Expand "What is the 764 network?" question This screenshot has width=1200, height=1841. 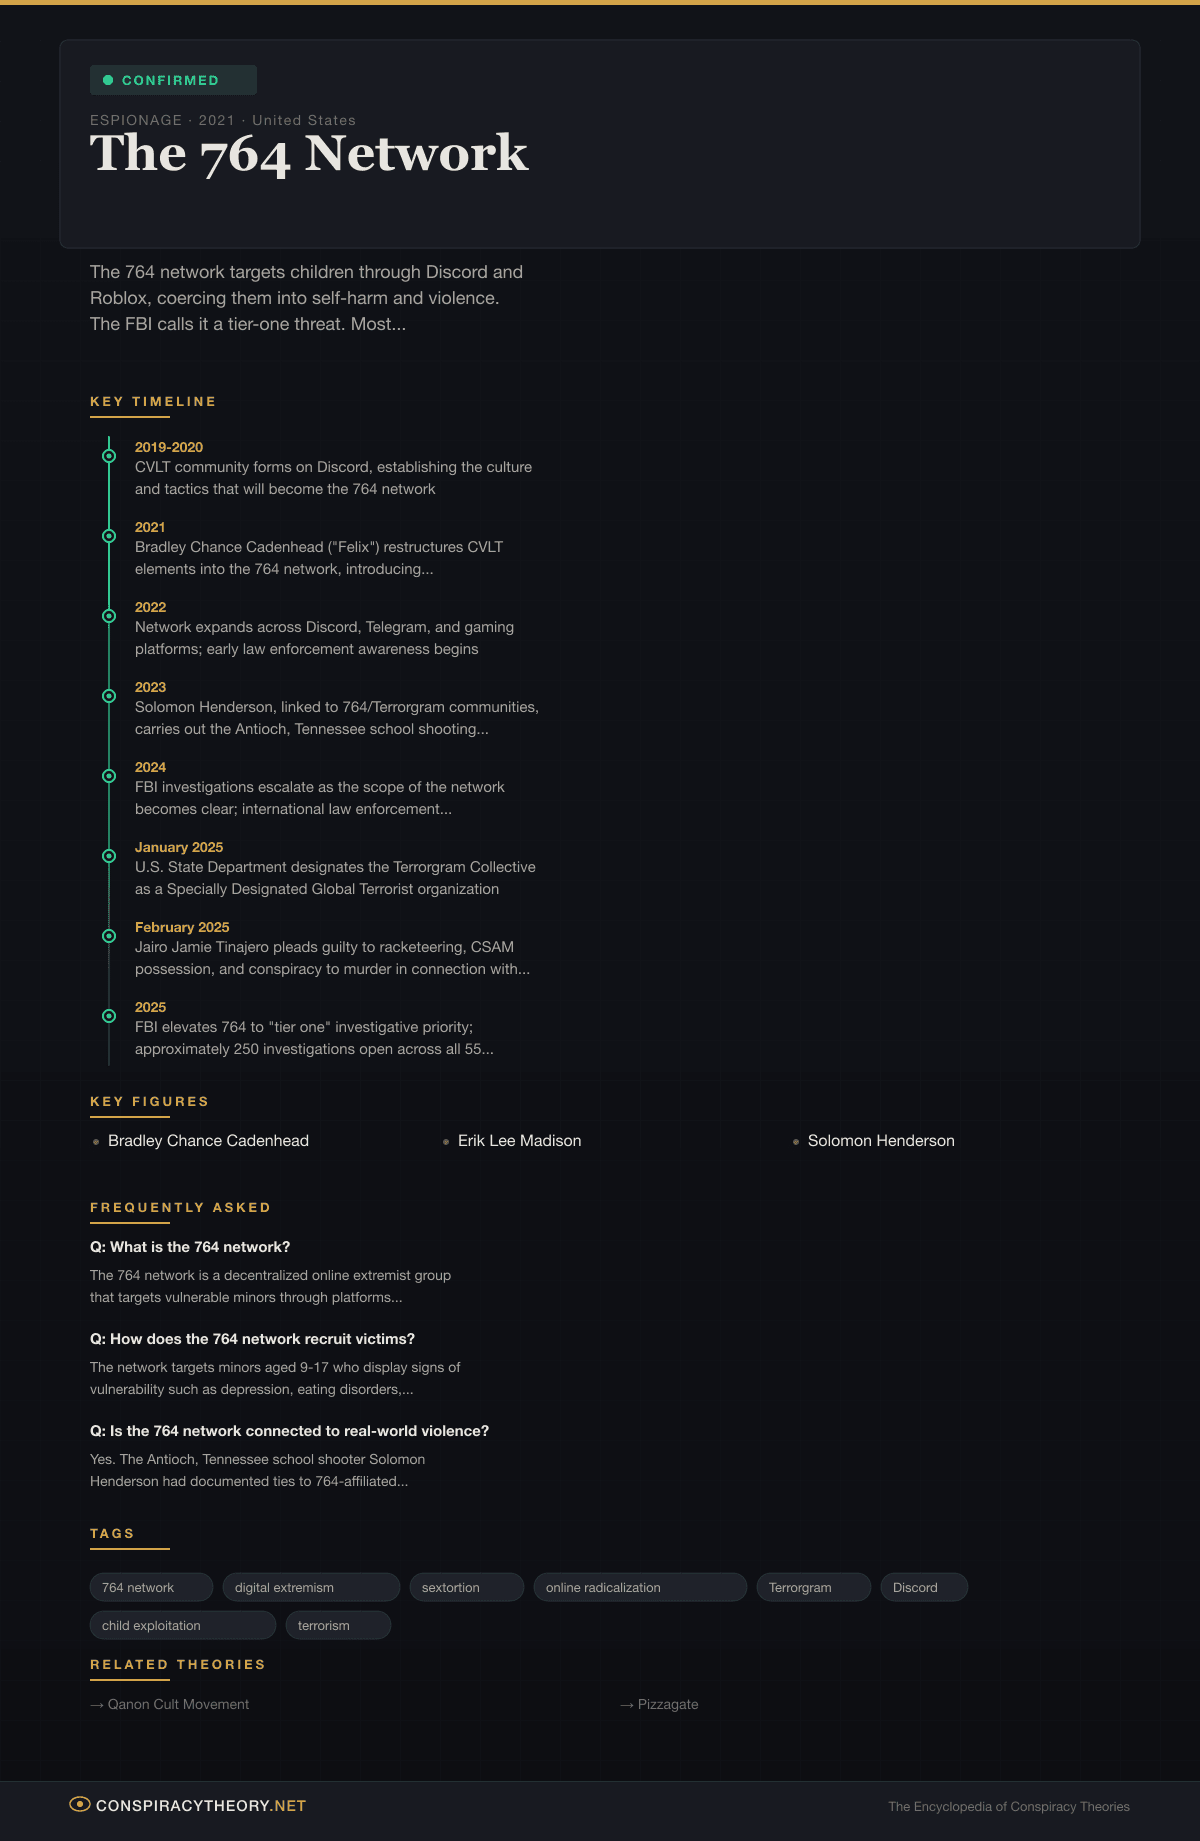[190, 1247]
